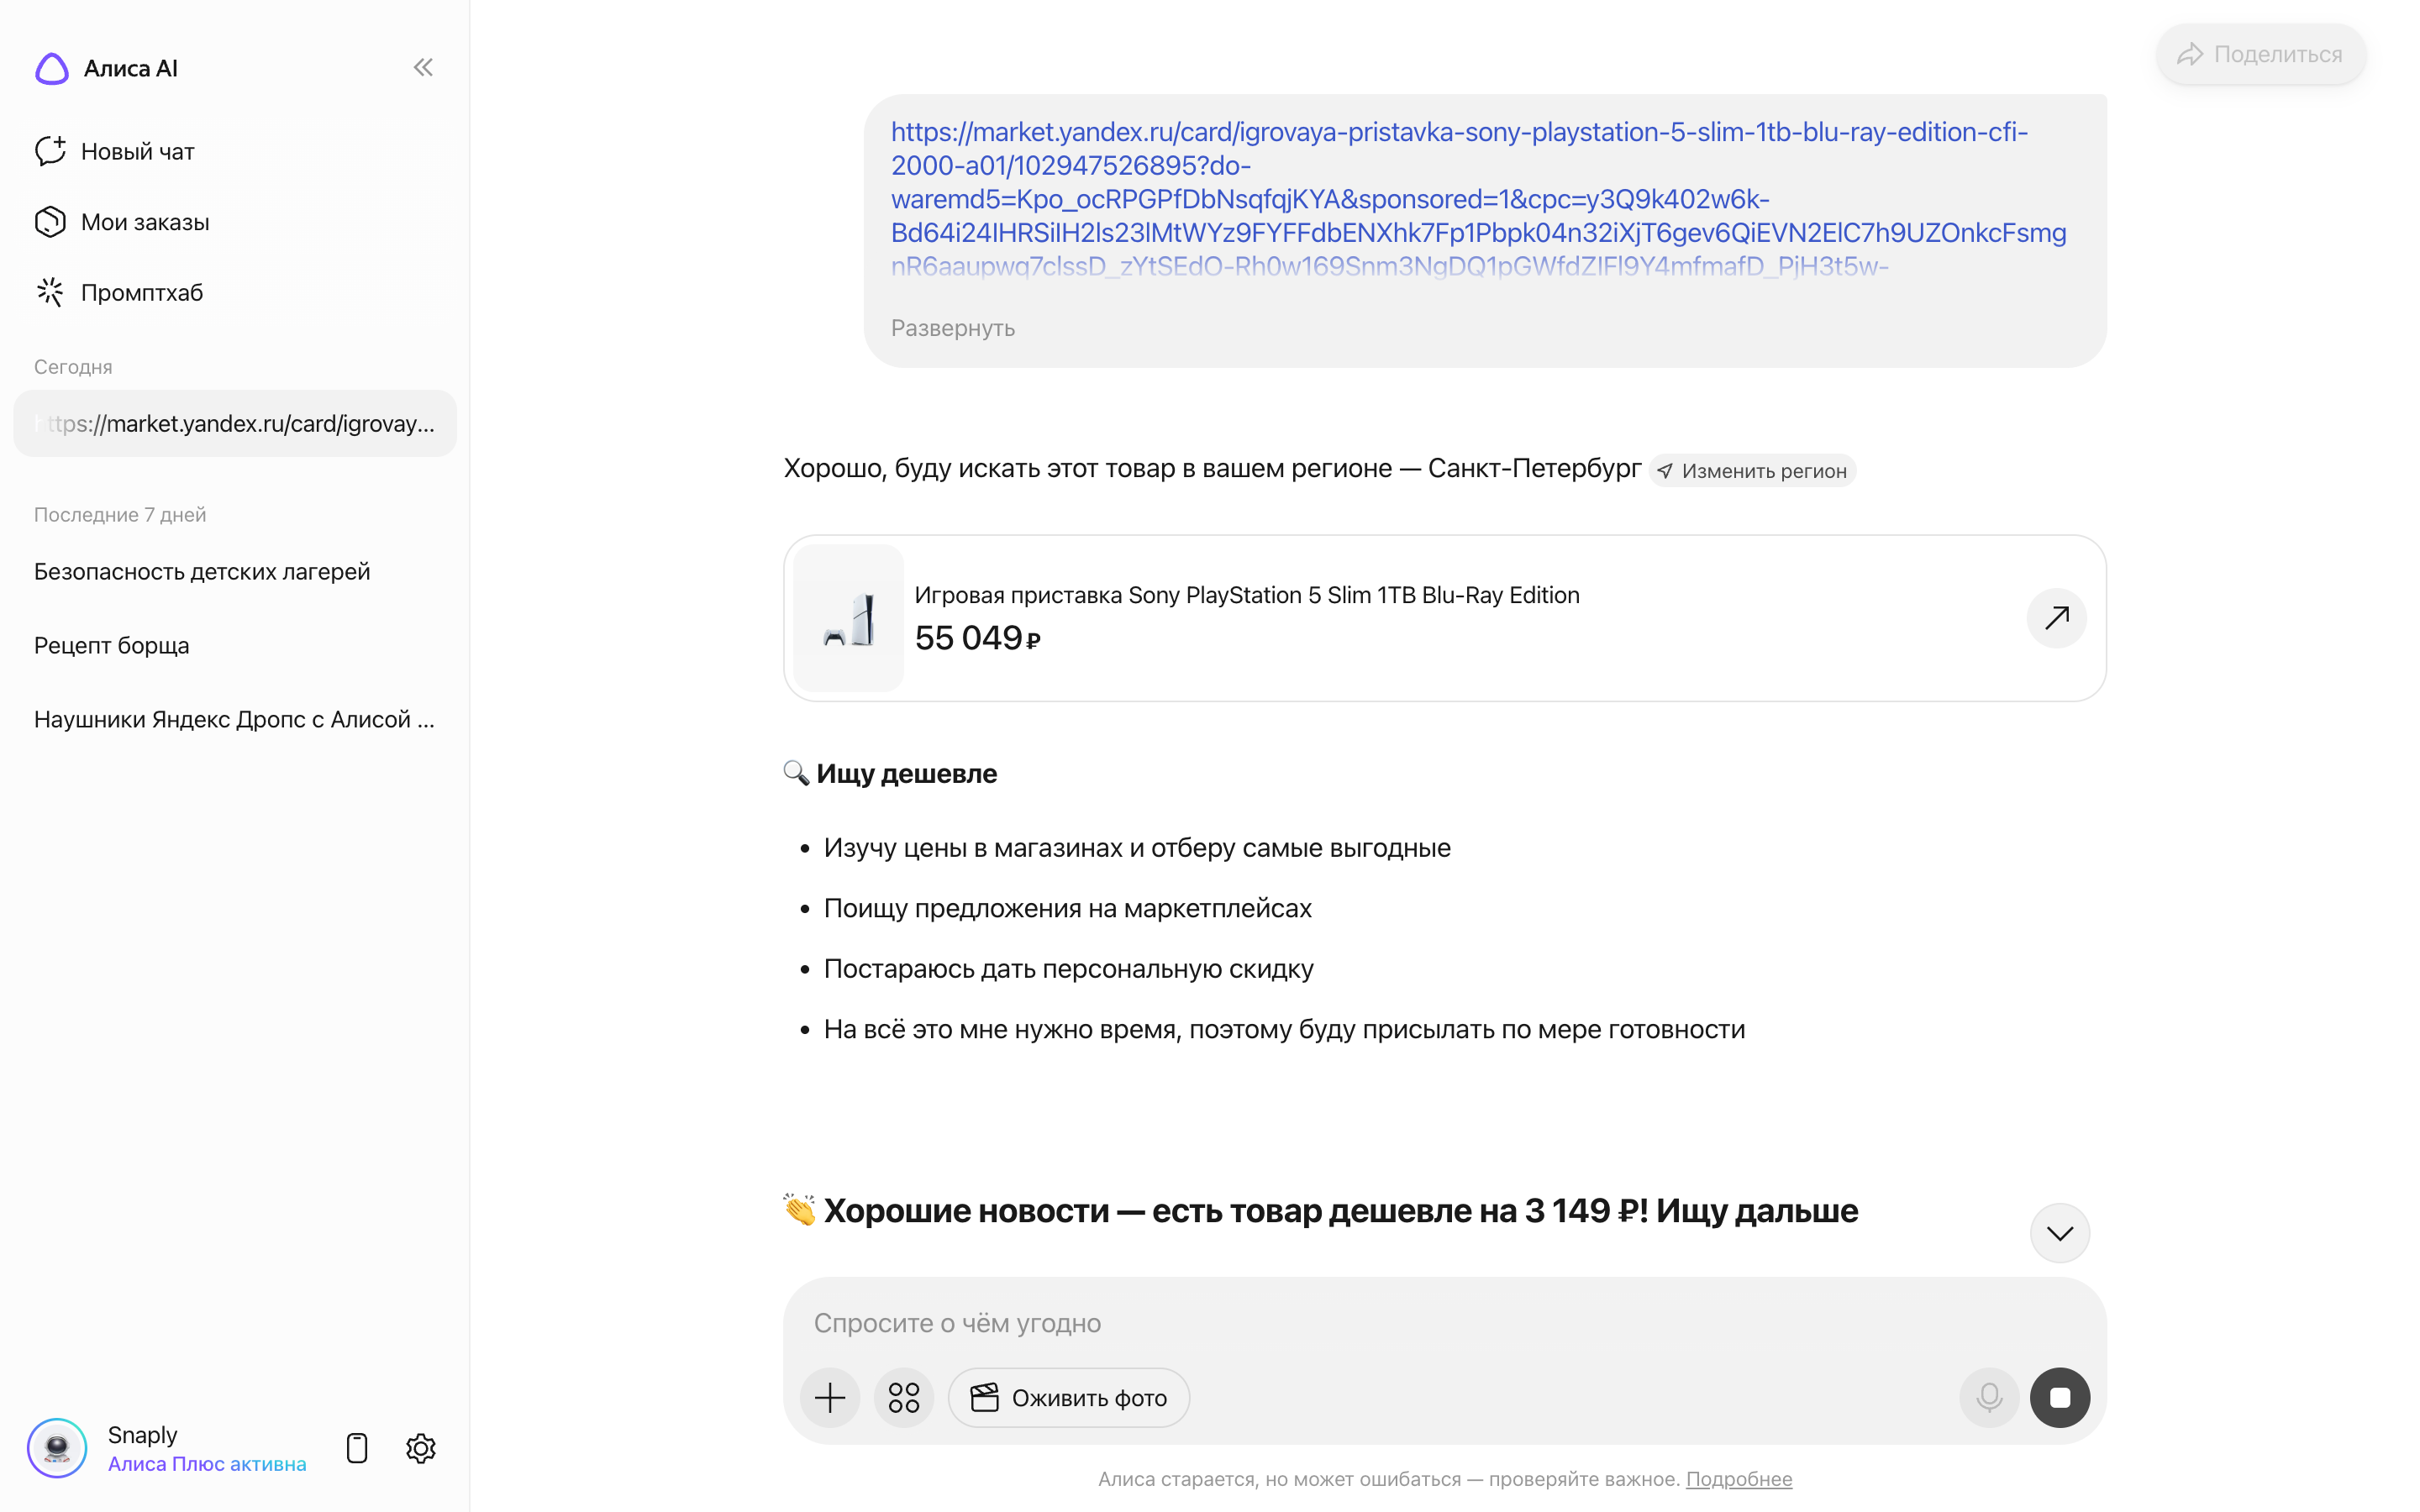The width and height of the screenshot is (2420, 1512).
Task: Activate the microphone voice input
Action: tap(1989, 1397)
